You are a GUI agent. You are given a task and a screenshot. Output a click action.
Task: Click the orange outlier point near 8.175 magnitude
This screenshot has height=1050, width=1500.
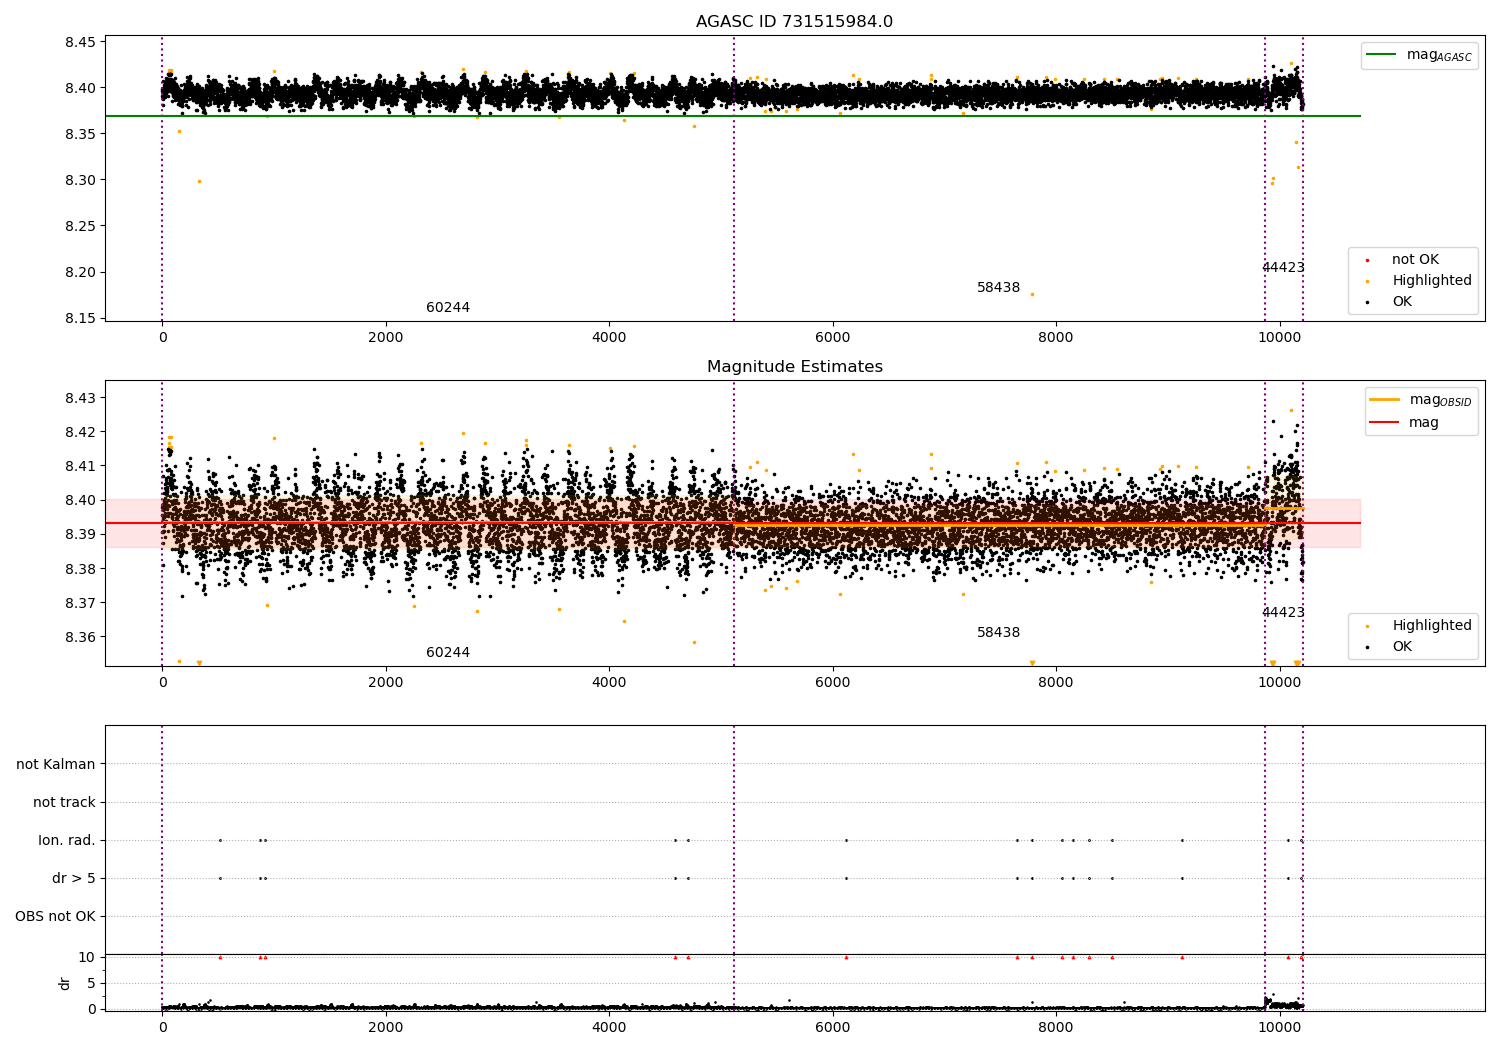tap(1032, 294)
